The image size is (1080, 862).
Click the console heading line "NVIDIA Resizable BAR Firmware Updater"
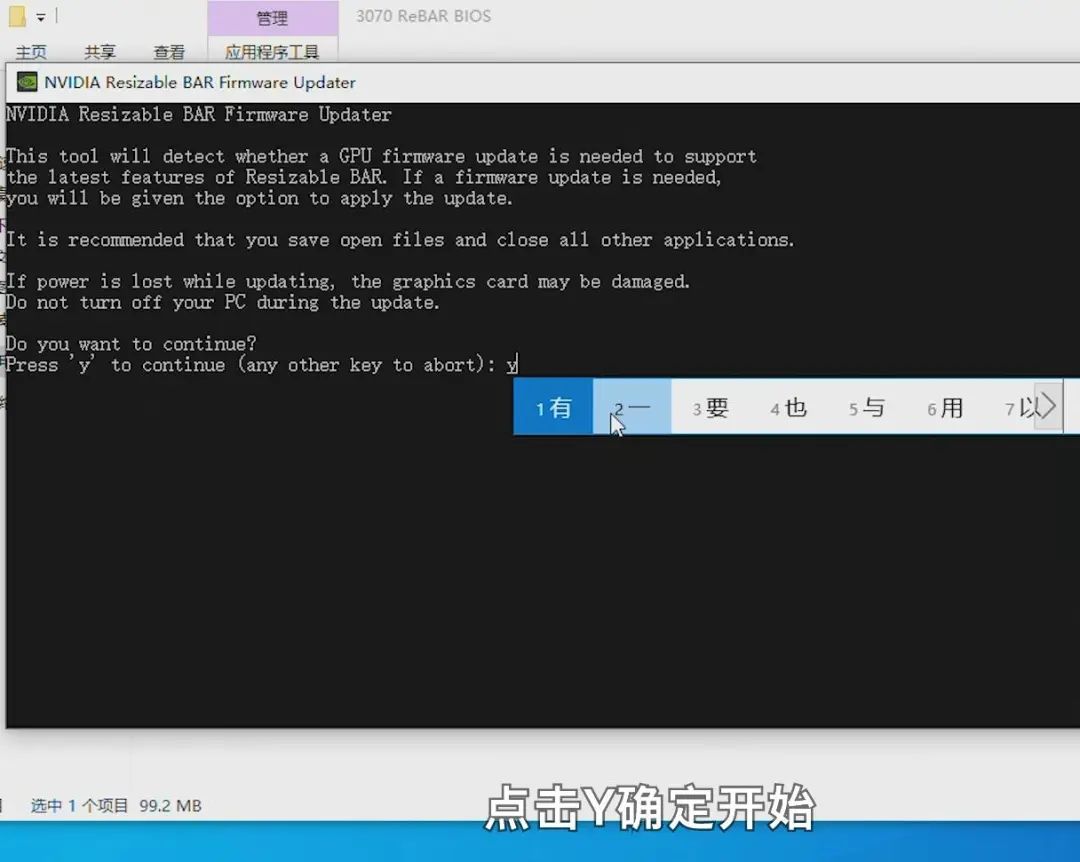pyautogui.click(x=199, y=114)
